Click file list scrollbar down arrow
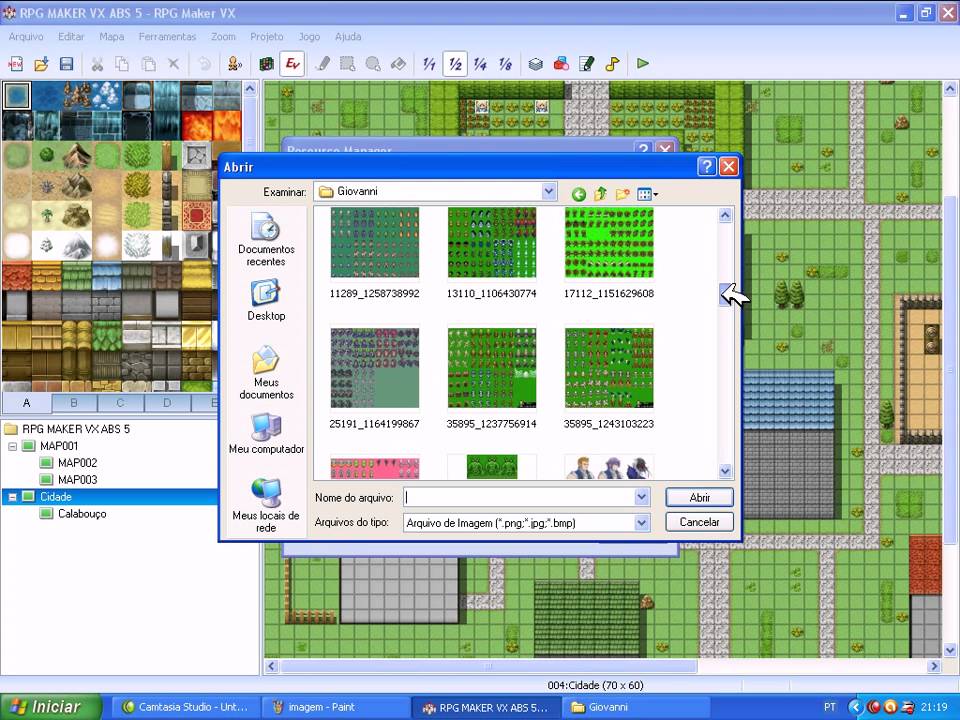Image resolution: width=960 pixels, height=720 pixels. pos(725,471)
